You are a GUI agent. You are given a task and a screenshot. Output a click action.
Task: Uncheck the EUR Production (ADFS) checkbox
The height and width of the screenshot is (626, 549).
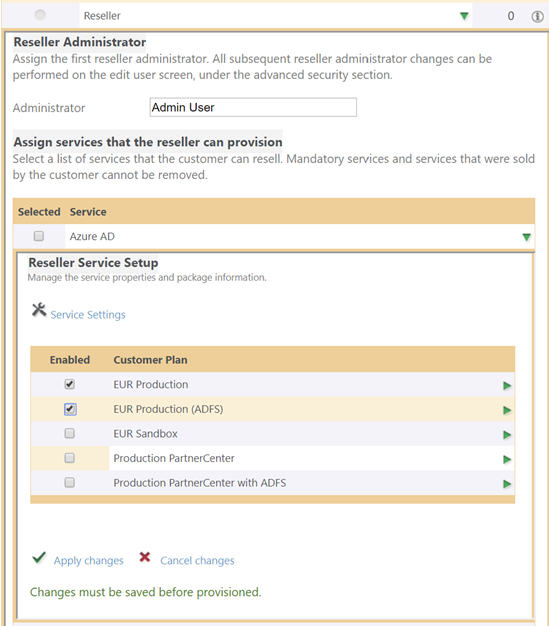click(70, 409)
